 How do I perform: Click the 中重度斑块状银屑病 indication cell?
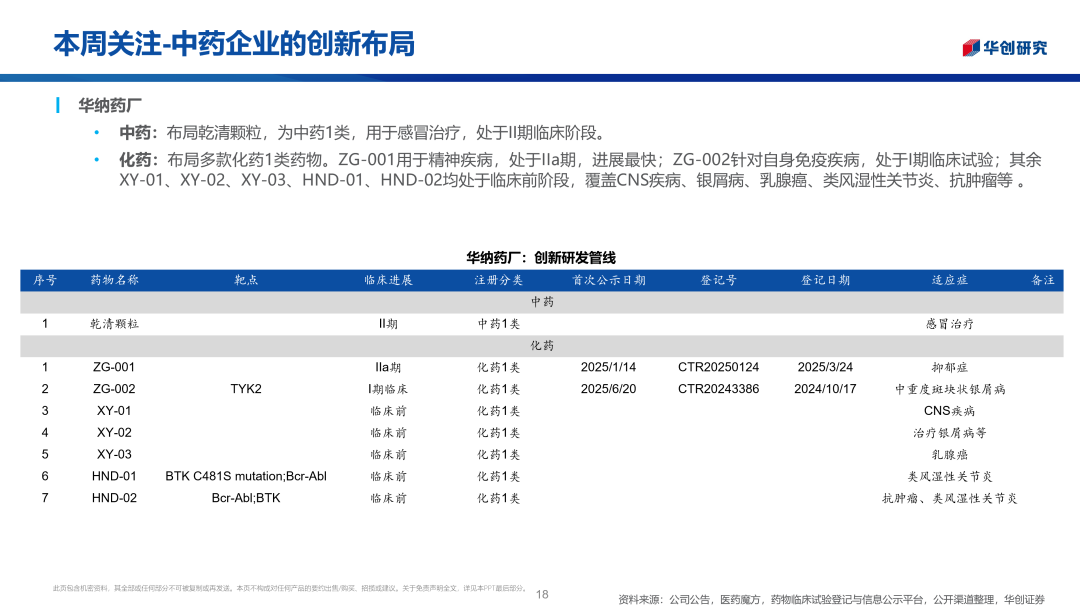click(x=950, y=389)
